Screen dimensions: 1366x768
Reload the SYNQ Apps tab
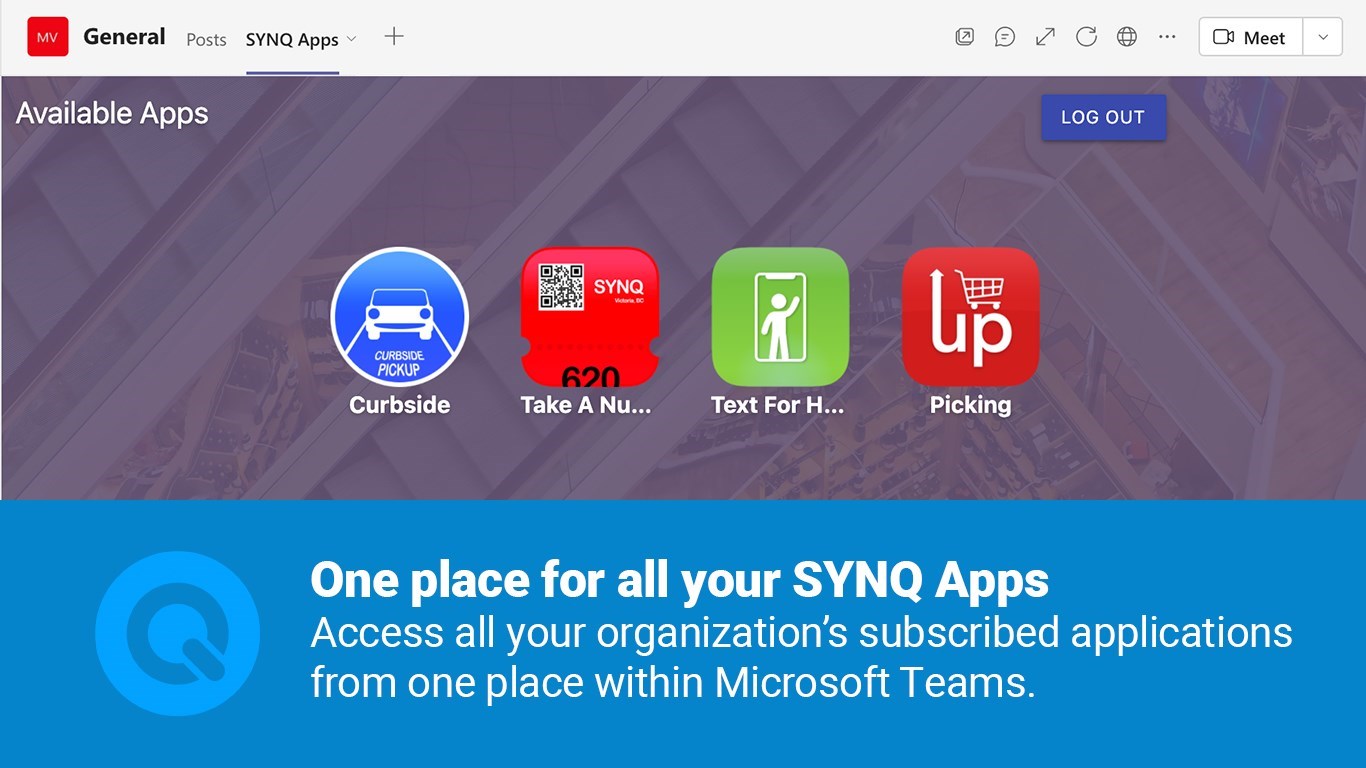click(x=1086, y=37)
